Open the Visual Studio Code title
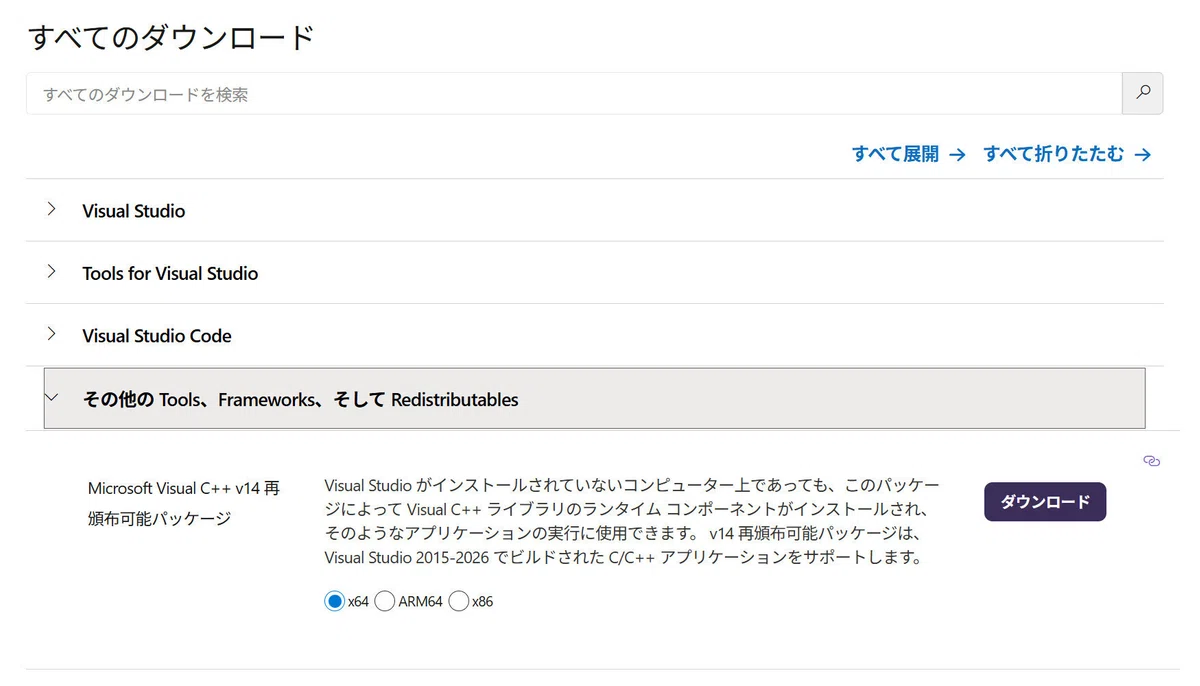The width and height of the screenshot is (1200, 686). coord(157,336)
